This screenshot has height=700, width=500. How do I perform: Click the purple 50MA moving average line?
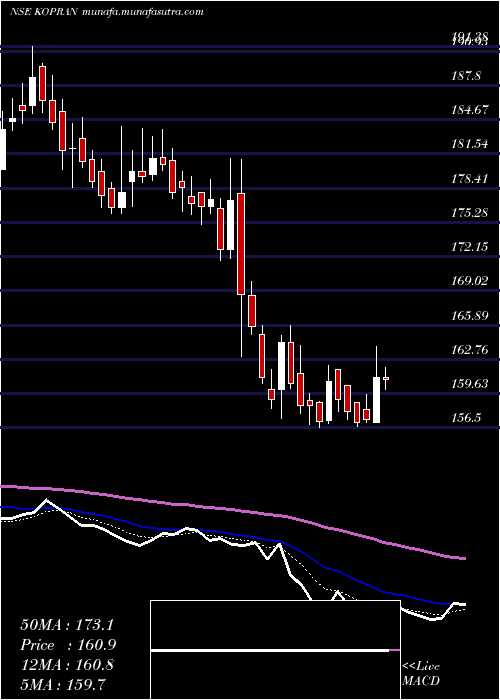(x=232, y=509)
